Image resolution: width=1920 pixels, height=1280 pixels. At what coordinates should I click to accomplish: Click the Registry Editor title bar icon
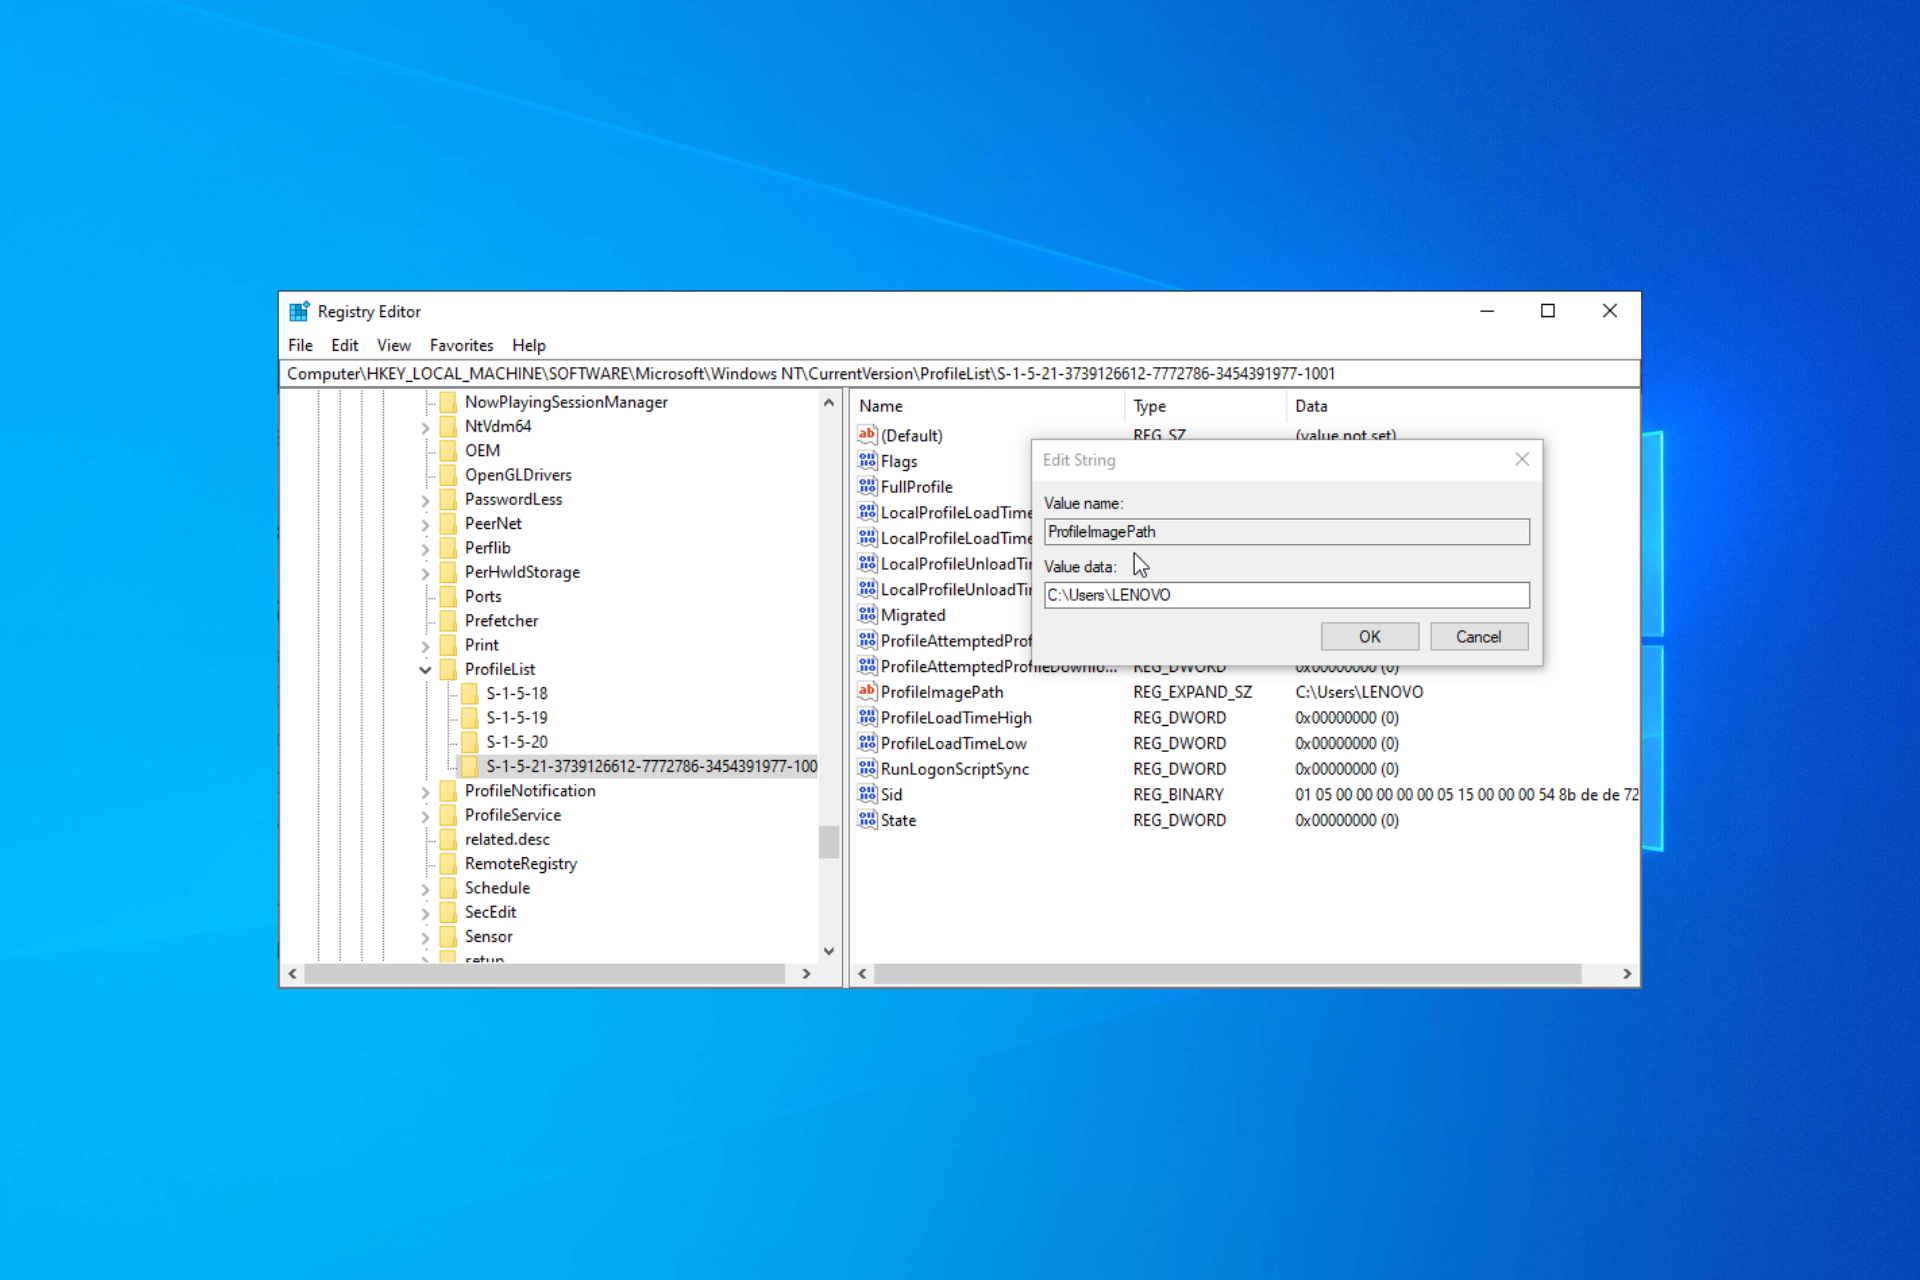(x=299, y=312)
